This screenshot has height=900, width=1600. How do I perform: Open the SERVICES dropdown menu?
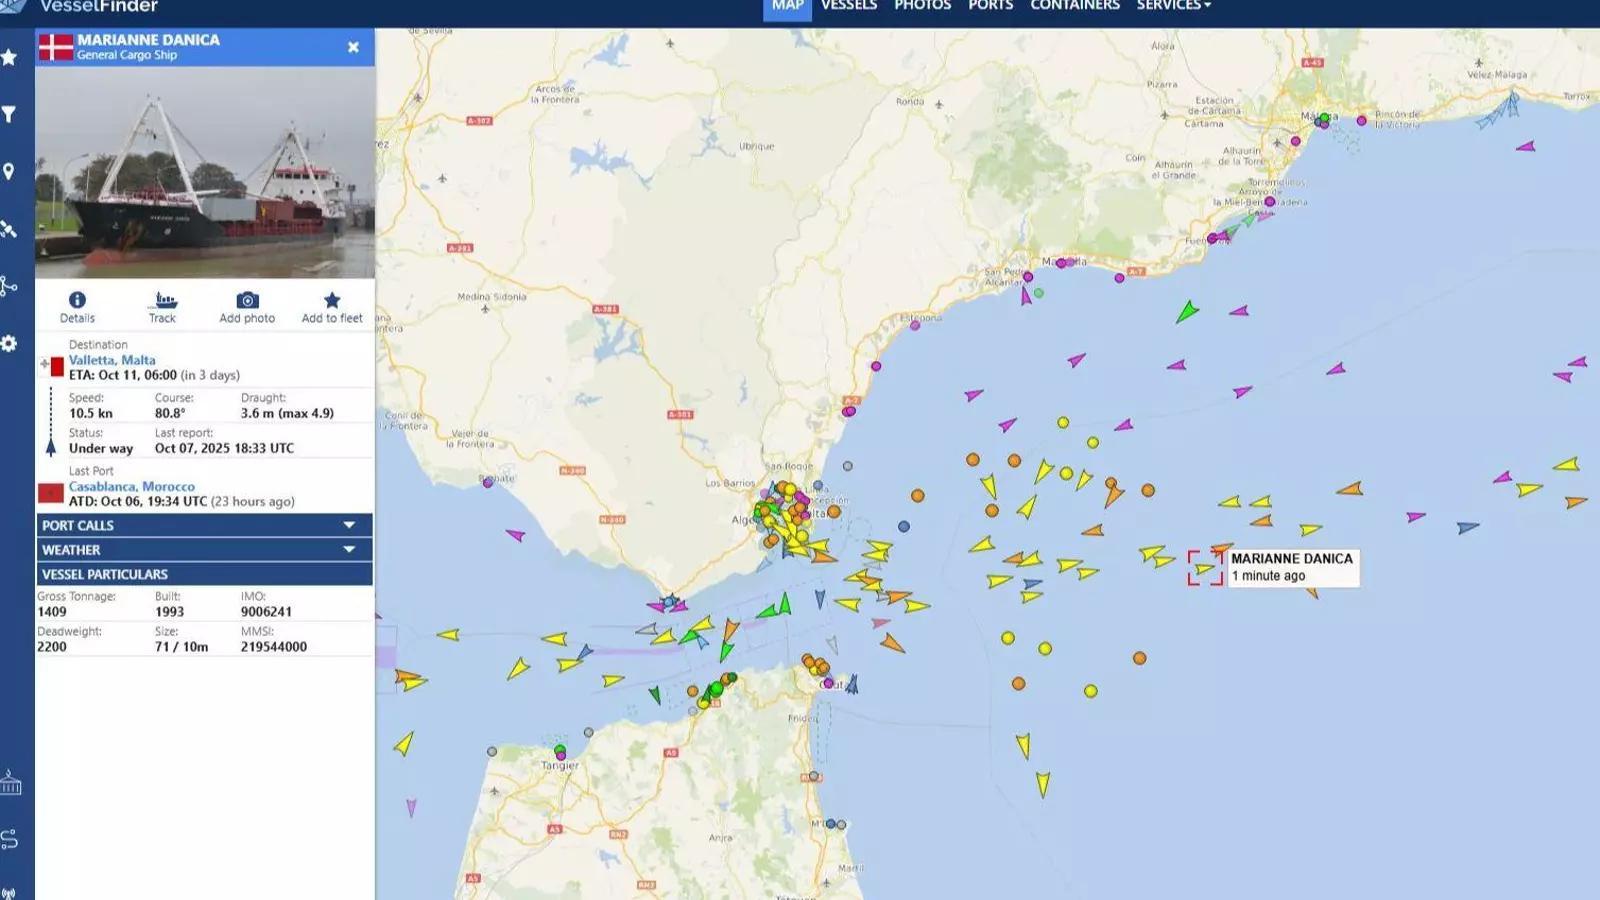coord(1173,6)
